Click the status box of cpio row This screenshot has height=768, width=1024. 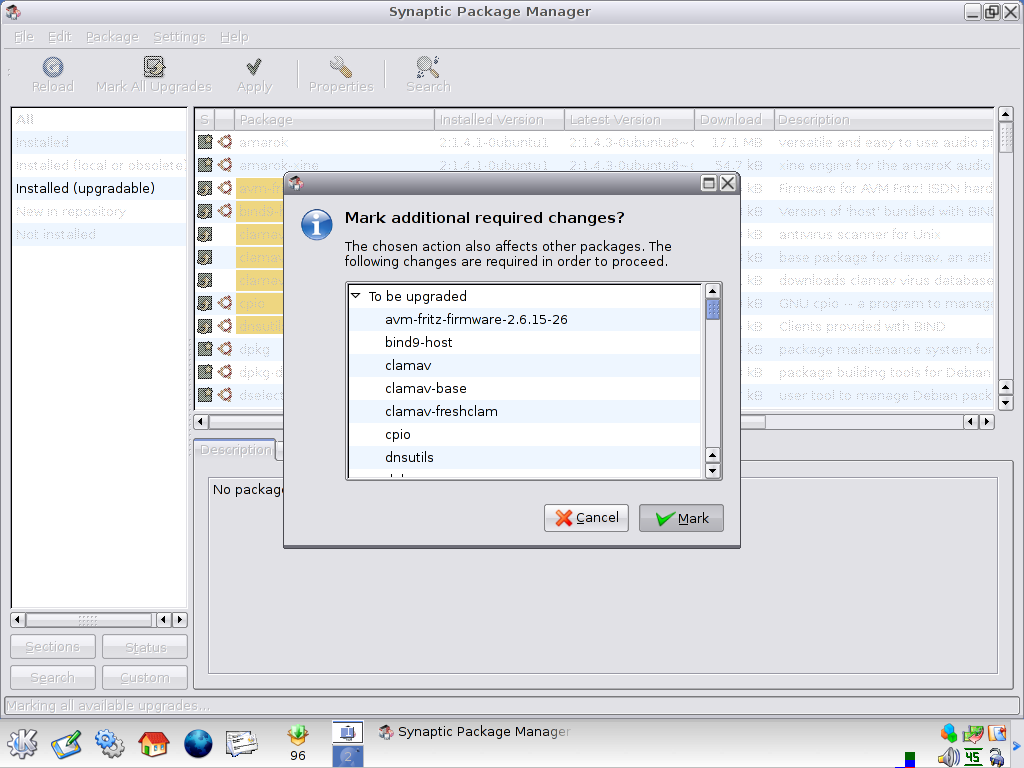205,303
